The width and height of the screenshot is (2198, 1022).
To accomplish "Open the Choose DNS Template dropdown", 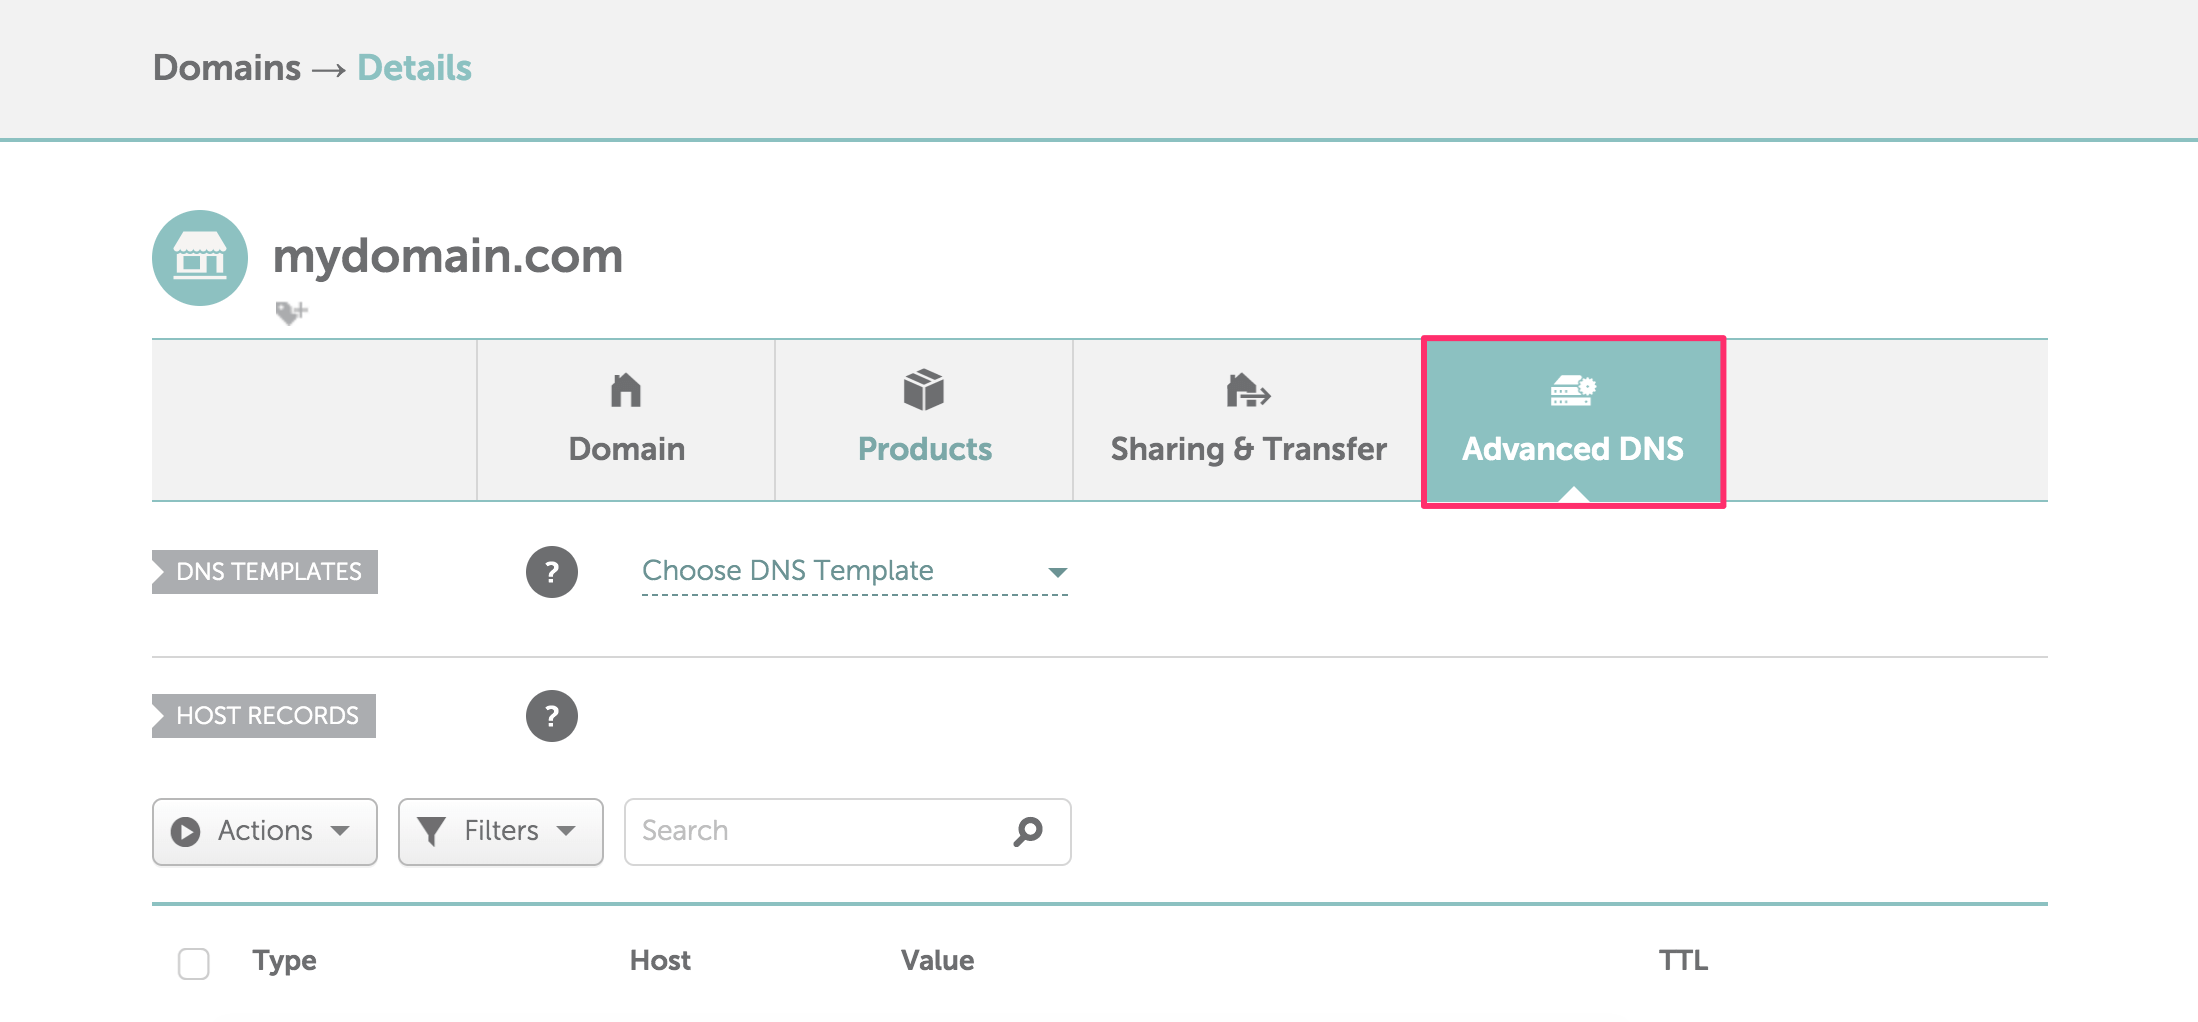I will pyautogui.click(x=855, y=571).
